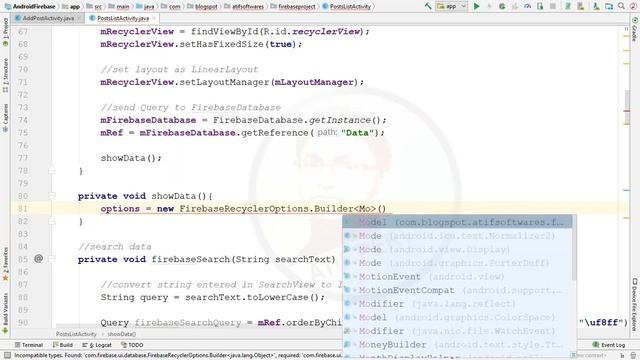Open the profiler gauge icon in toolbar
The height and width of the screenshot is (360, 640).
point(527,6)
